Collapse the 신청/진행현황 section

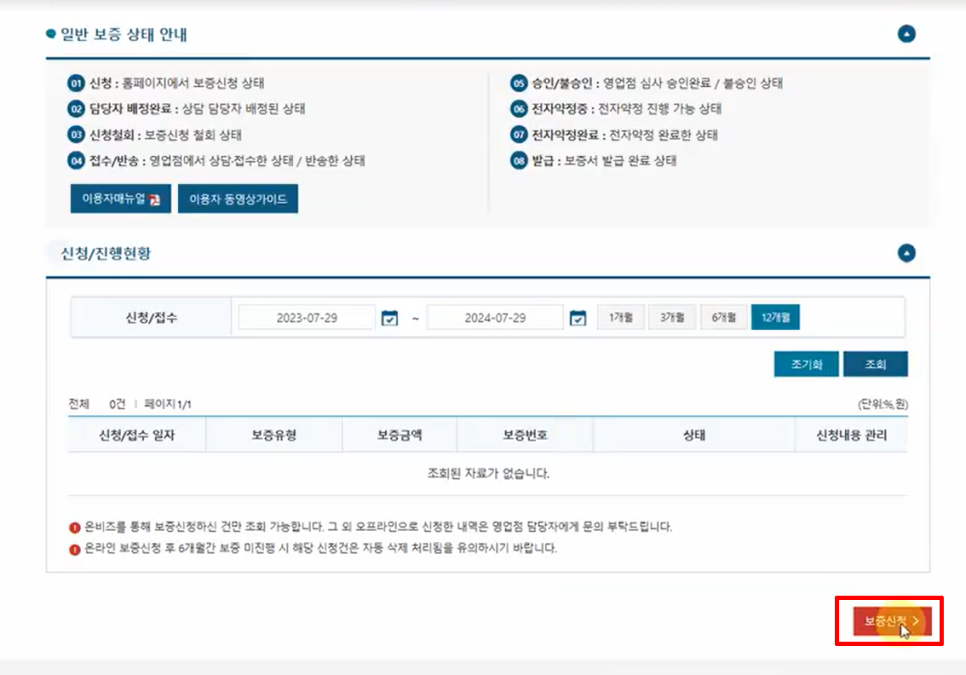point(906,253)
